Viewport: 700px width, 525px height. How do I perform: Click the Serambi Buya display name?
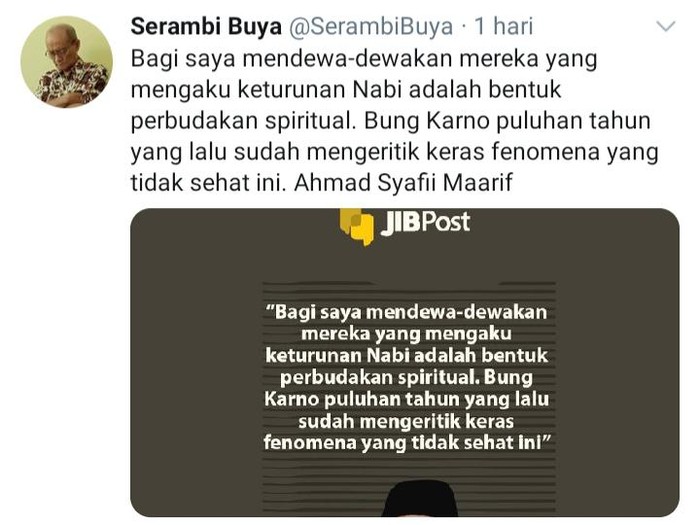click(206, 26)
